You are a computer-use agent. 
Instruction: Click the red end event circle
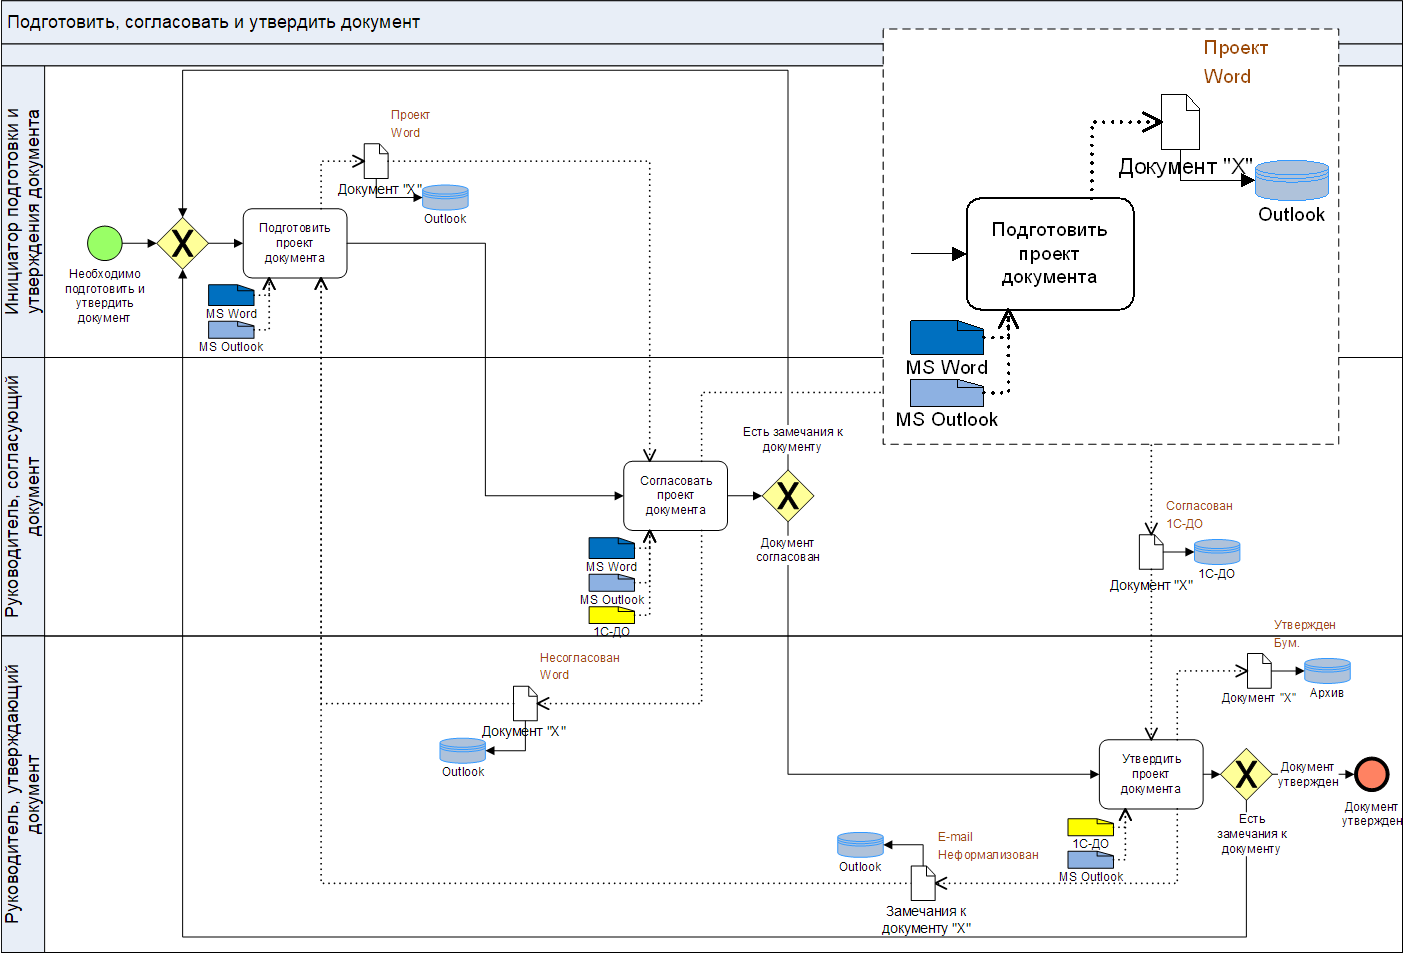click(x=1371, y=774)
